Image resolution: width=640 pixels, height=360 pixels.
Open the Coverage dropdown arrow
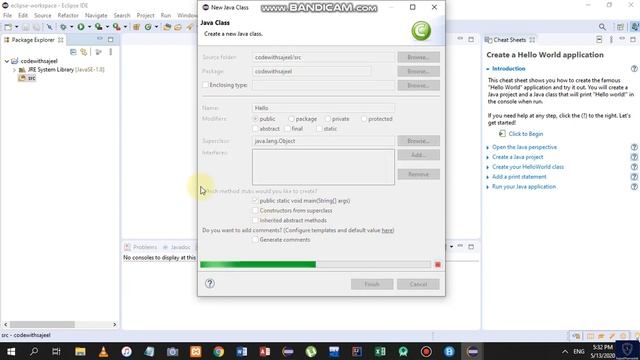click(x=107, y=27)
